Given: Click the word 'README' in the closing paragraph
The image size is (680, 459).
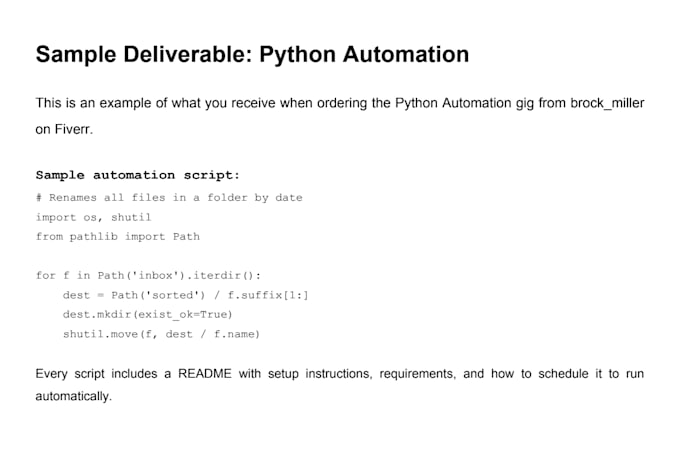Looking at the screenshot, I should pyautogui.click(x=205, y=374).
